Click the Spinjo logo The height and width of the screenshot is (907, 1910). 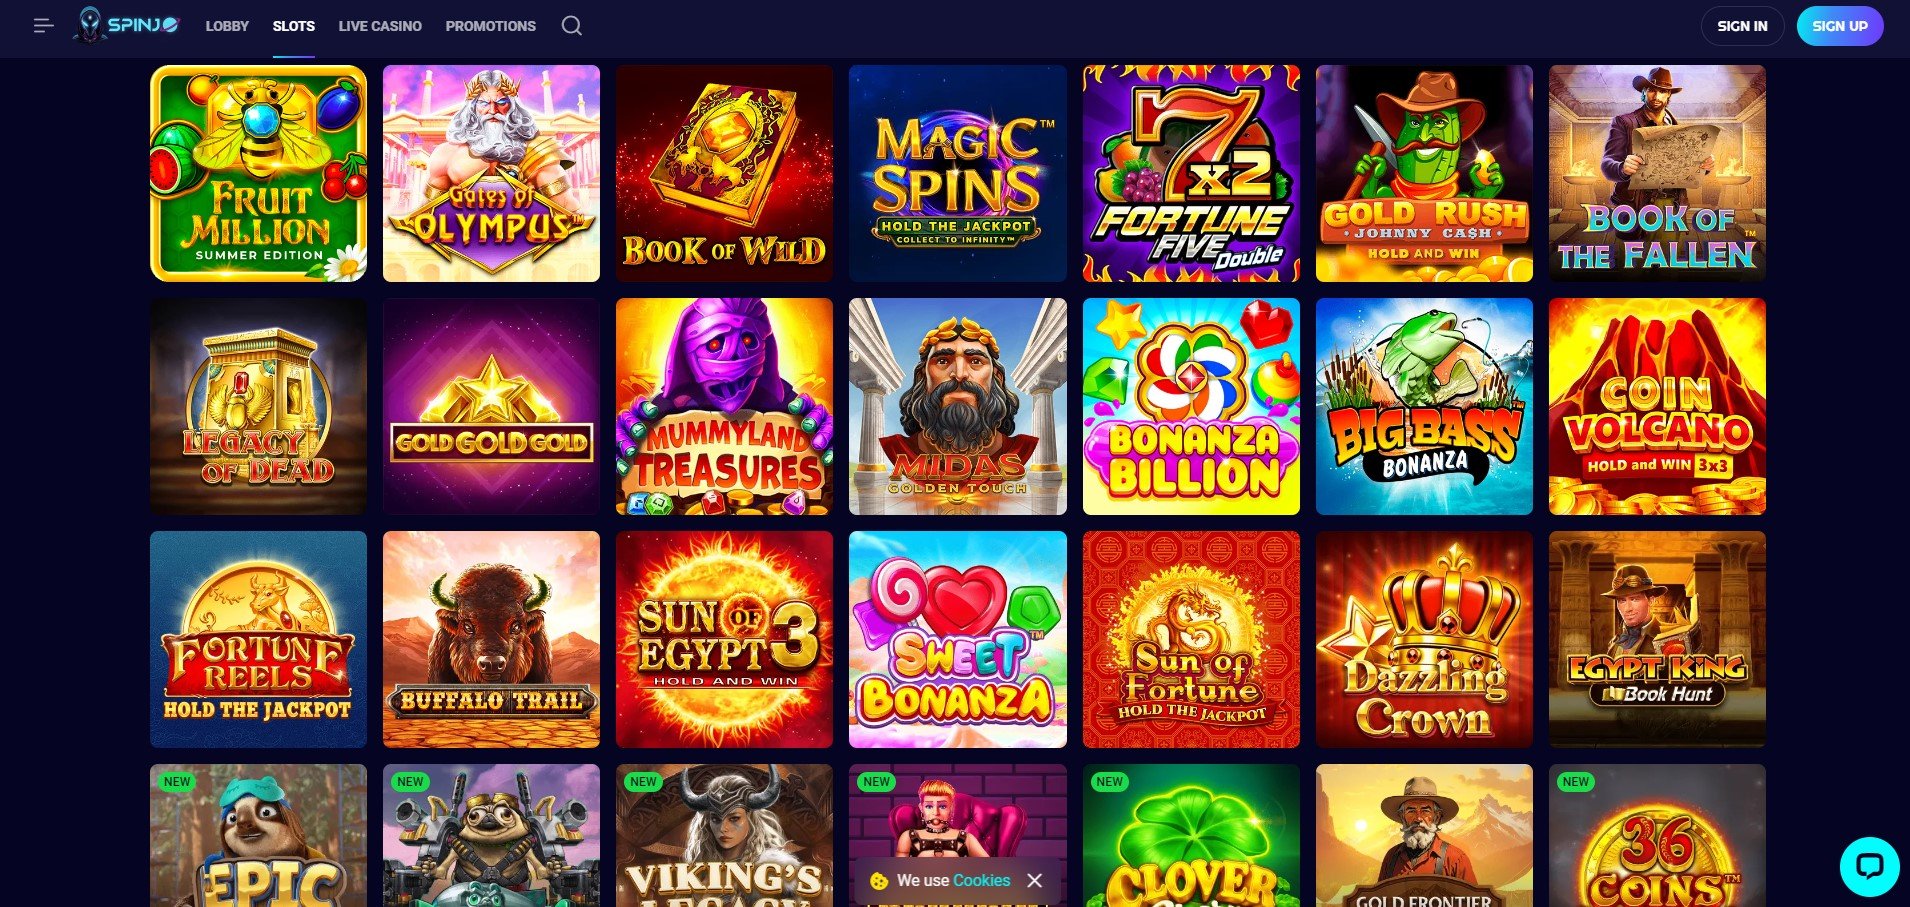click(x=126, y=26)
